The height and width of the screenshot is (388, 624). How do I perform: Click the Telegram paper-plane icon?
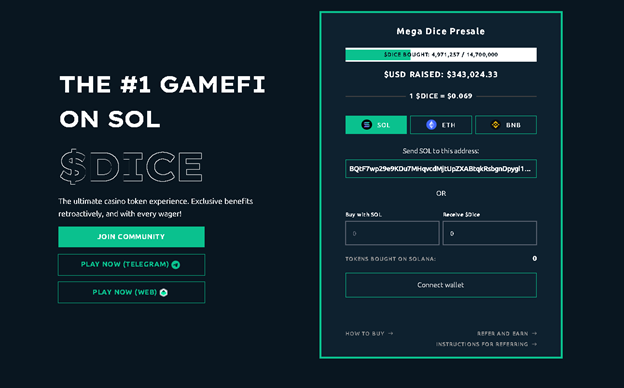[176, 265]
